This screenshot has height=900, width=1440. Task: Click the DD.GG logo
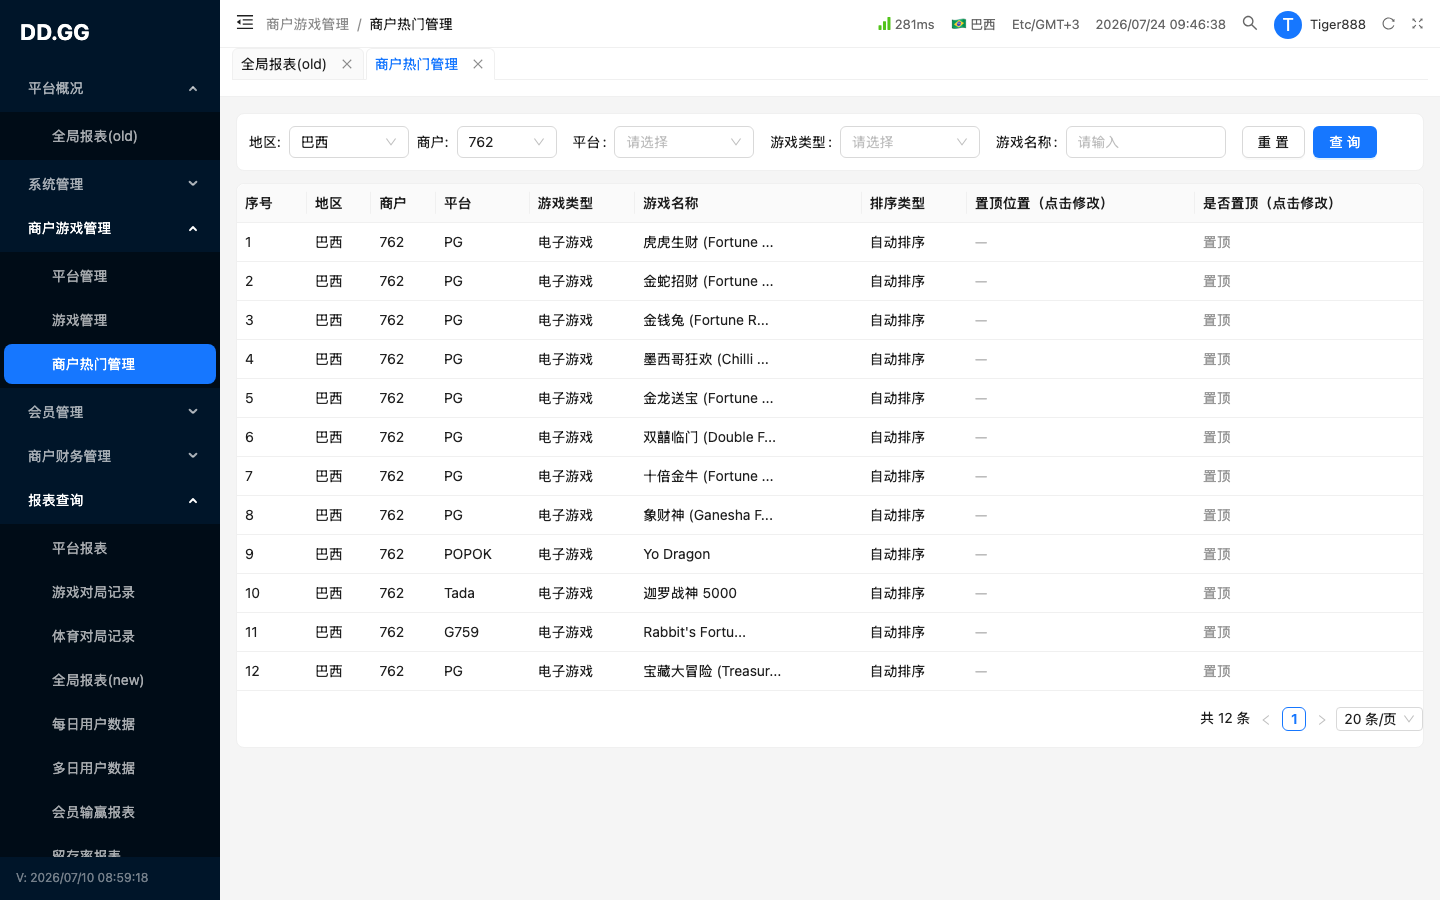(55, 32)
